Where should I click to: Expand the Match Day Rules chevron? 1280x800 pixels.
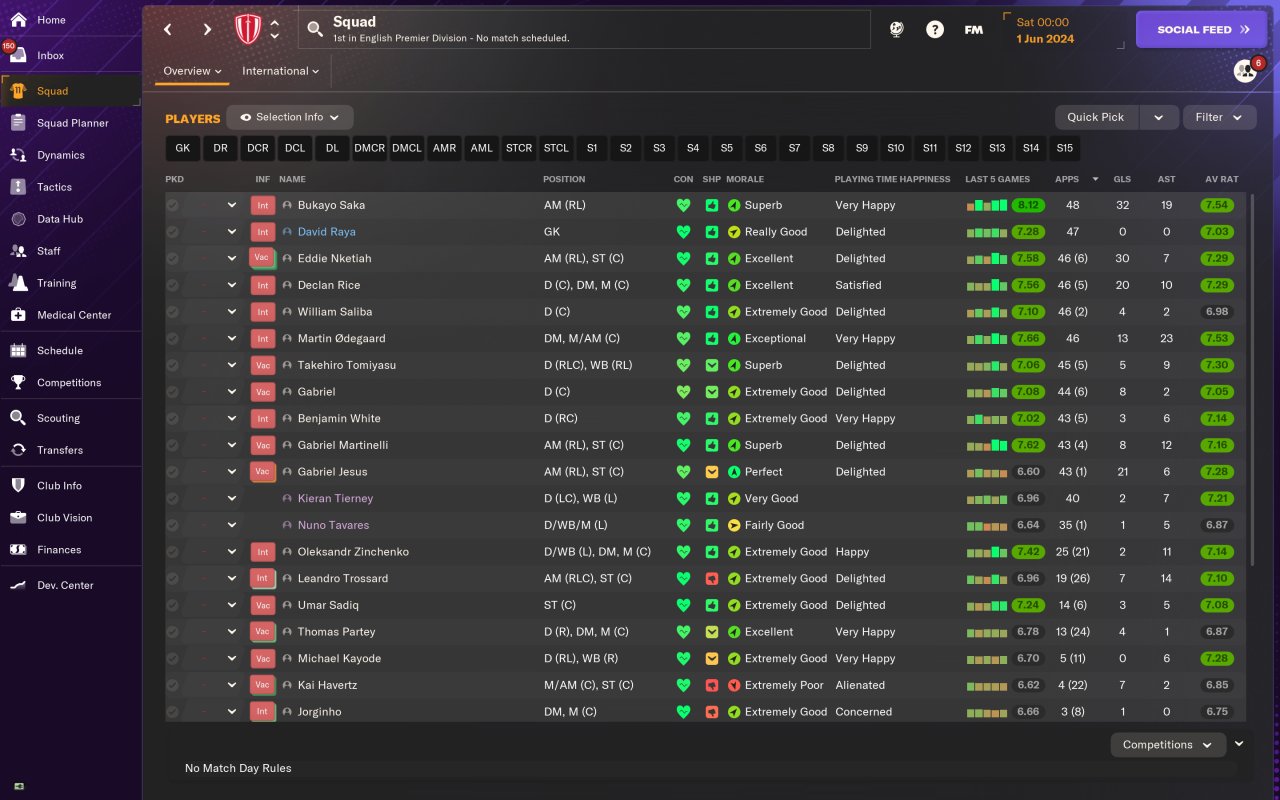pos(1239,744)
